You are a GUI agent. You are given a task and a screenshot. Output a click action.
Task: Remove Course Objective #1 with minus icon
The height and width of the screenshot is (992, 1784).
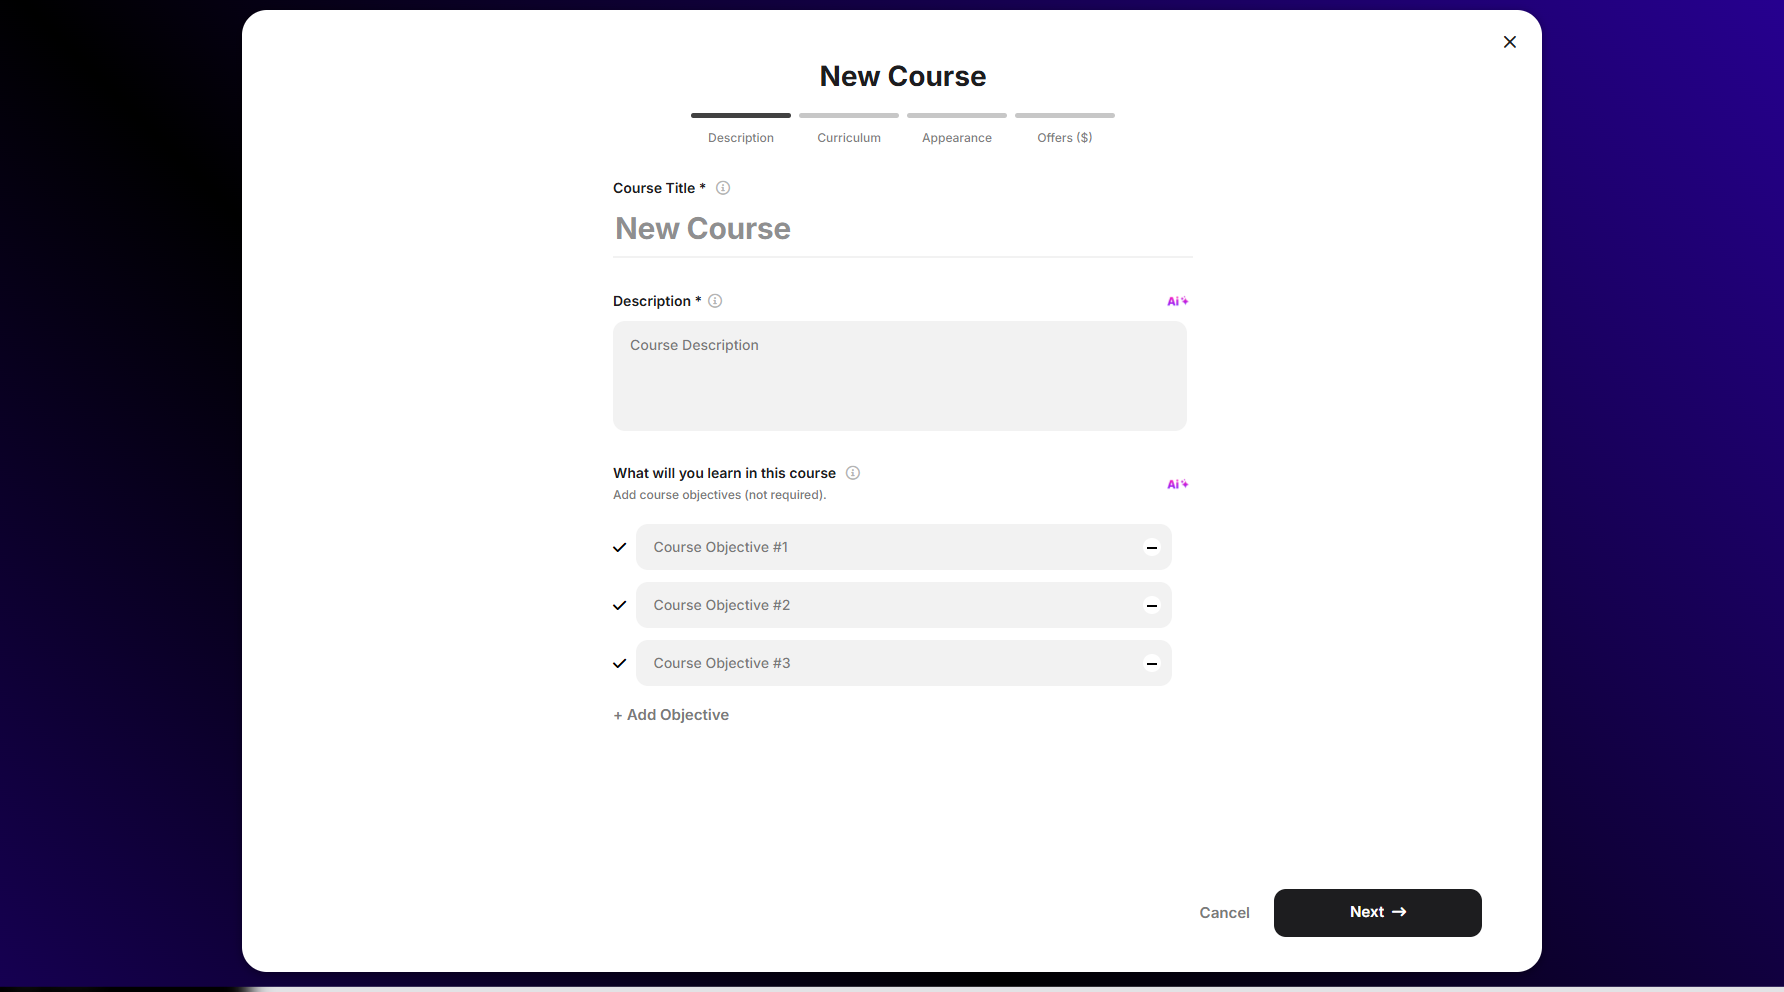1152,547
